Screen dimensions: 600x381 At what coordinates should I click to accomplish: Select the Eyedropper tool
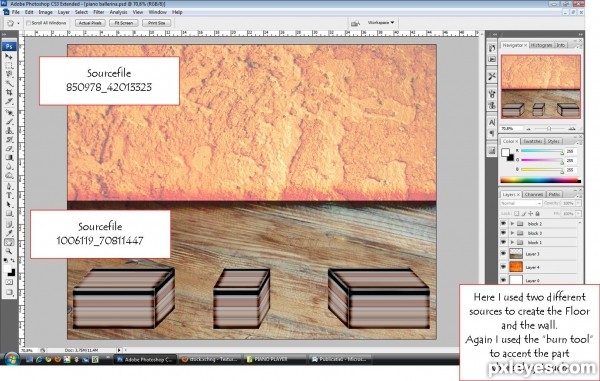point(9,233)
